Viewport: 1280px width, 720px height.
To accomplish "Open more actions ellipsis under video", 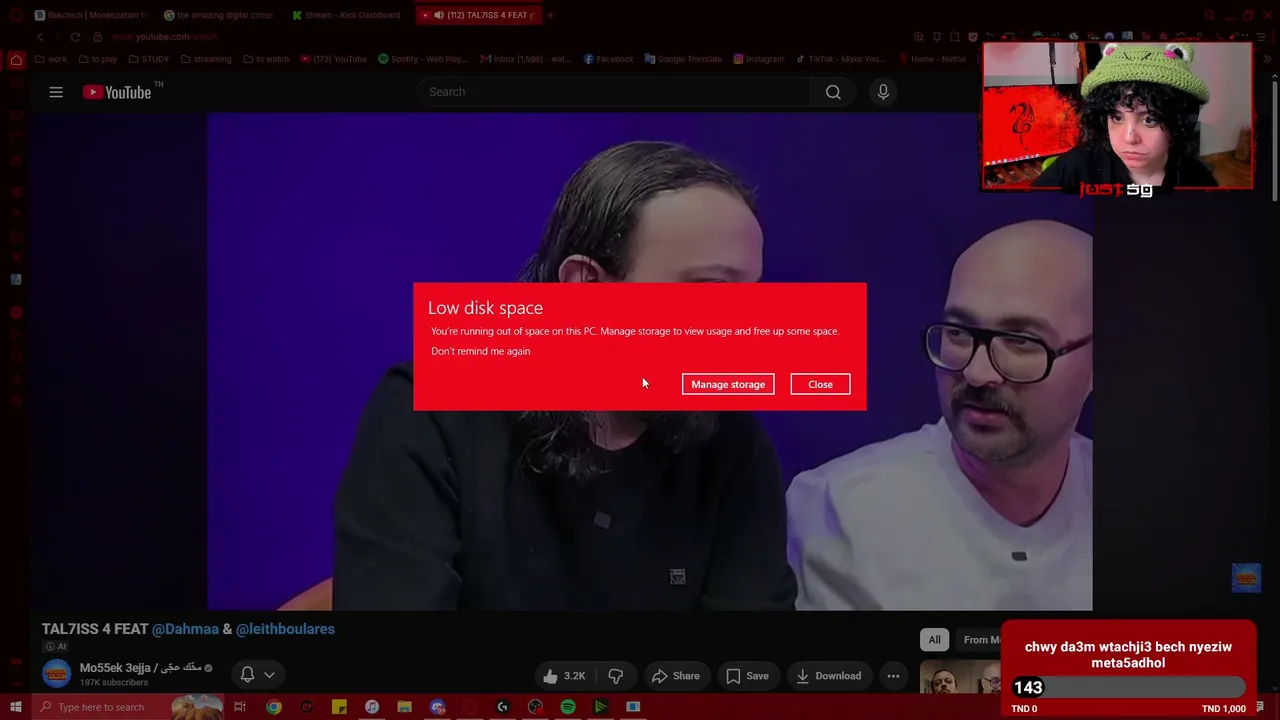I will [x=893, y=676].
